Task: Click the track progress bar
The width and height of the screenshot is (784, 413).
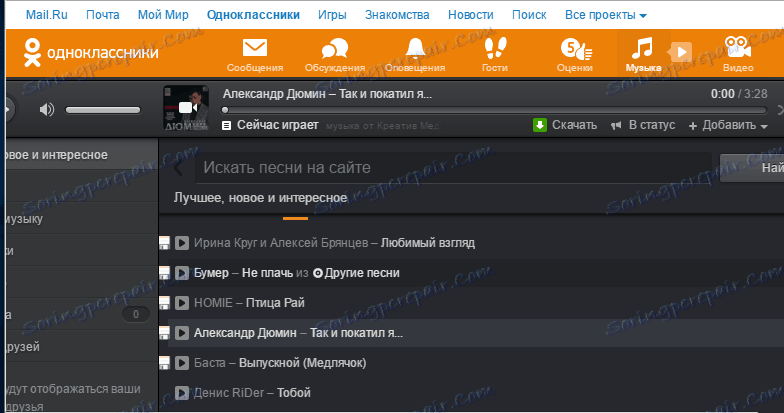Action: (495, 110)
